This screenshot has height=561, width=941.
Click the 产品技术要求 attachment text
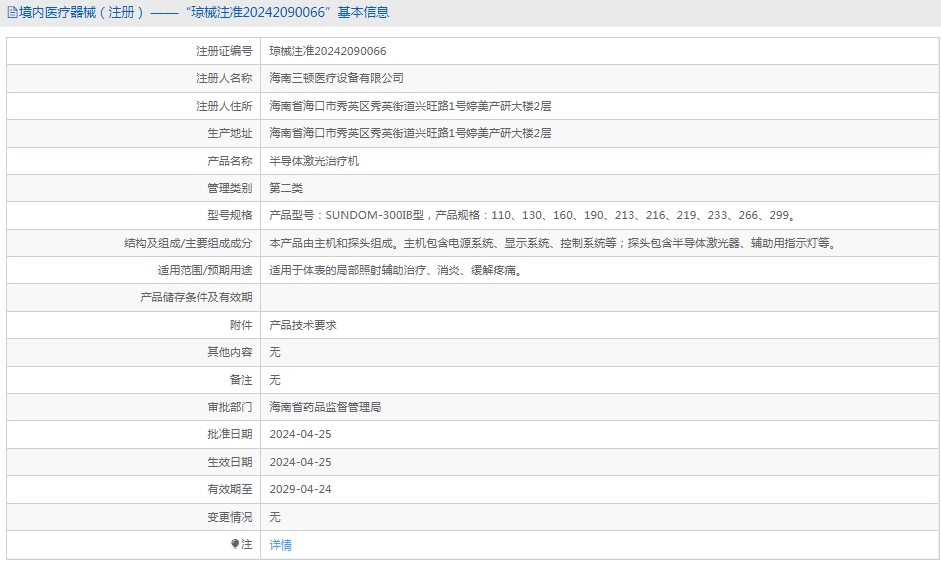(303, 325)
